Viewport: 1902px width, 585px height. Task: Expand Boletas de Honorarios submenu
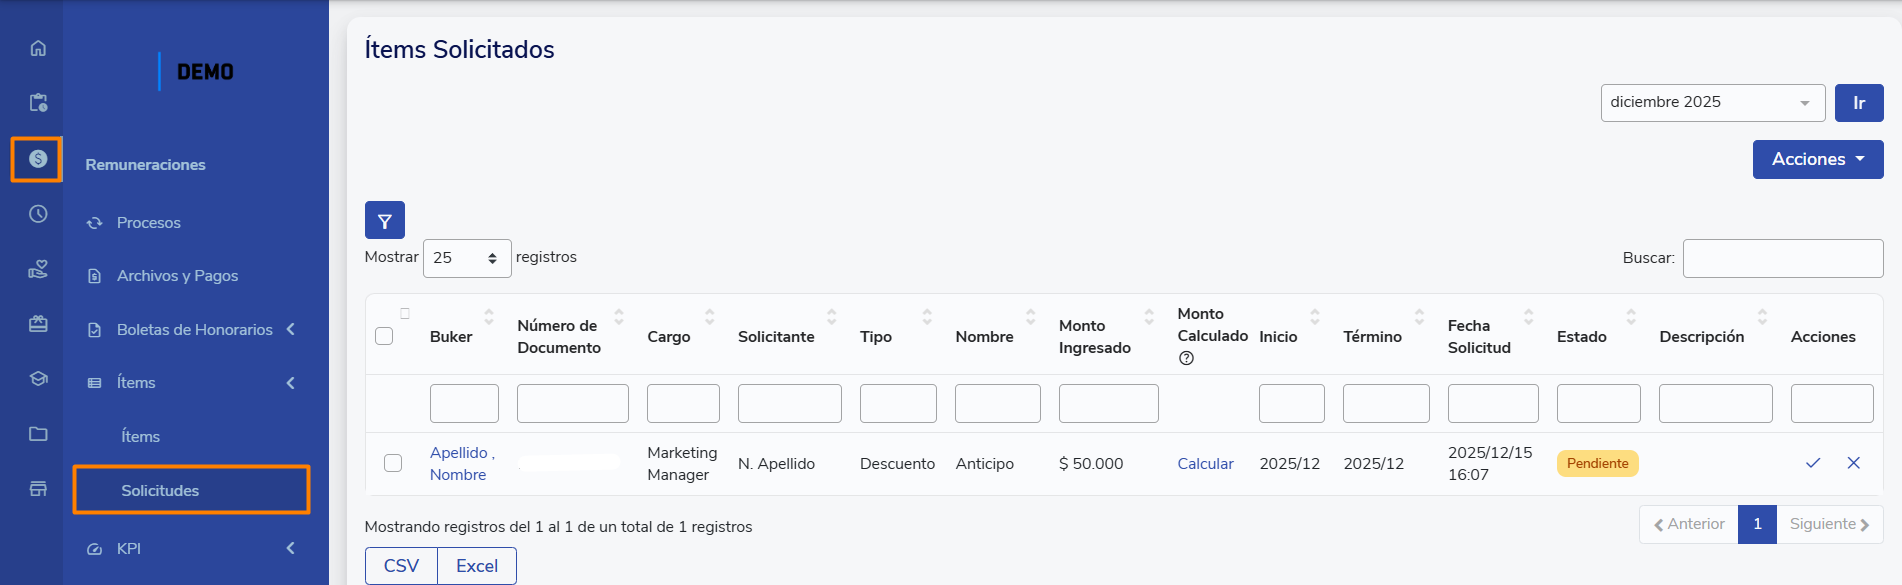pos(194,330)
